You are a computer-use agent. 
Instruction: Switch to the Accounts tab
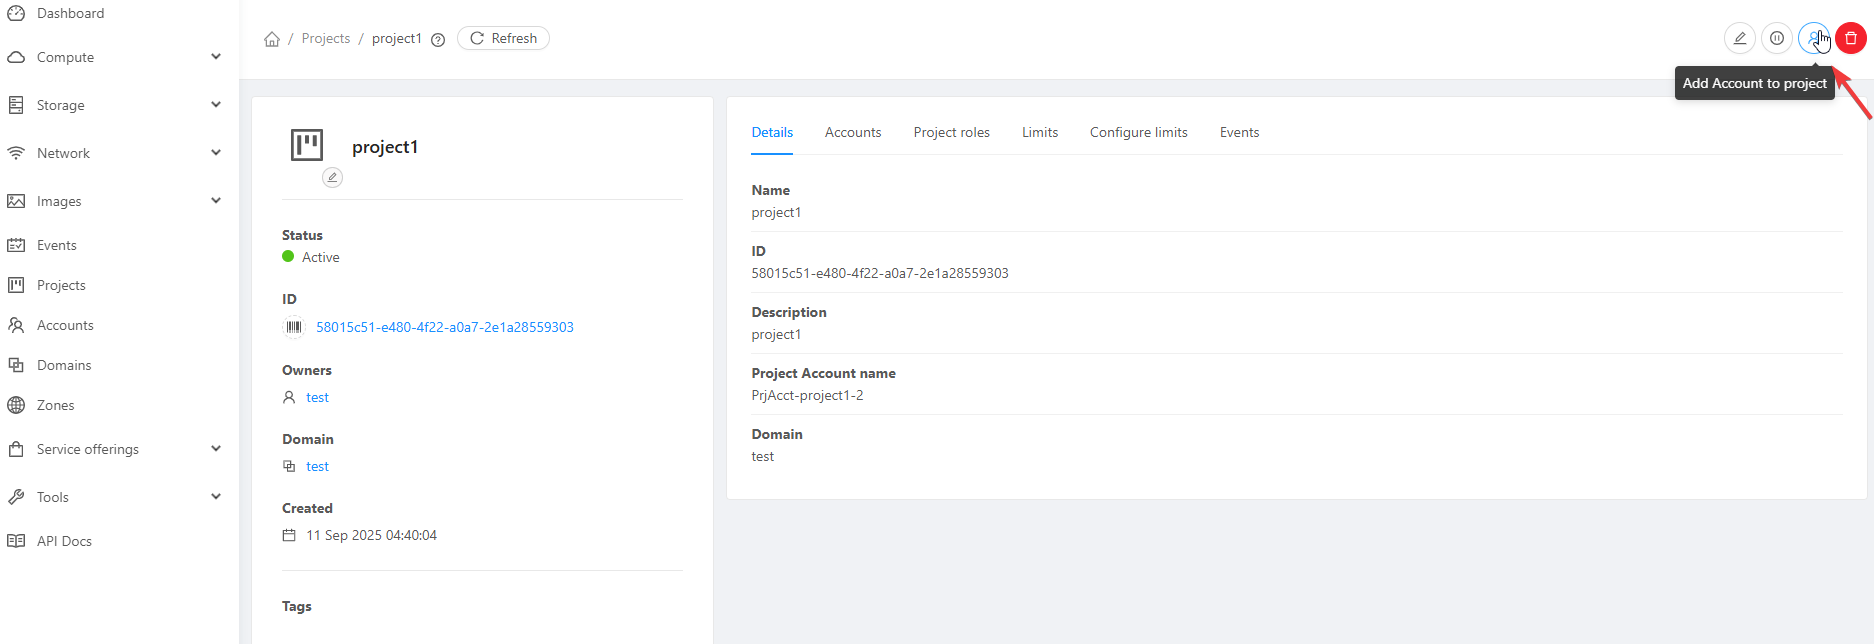coord(852,132)
